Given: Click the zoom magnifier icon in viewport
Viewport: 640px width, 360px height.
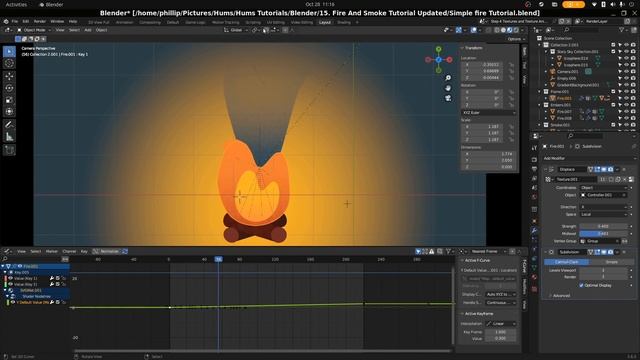Looking at the screenshot, I should 448,78.
